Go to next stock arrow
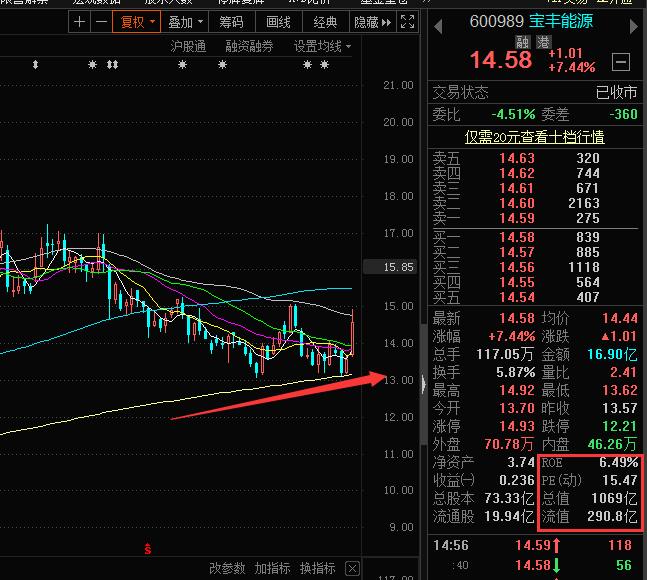Screen dimensions: 647x580 [634, 26]
